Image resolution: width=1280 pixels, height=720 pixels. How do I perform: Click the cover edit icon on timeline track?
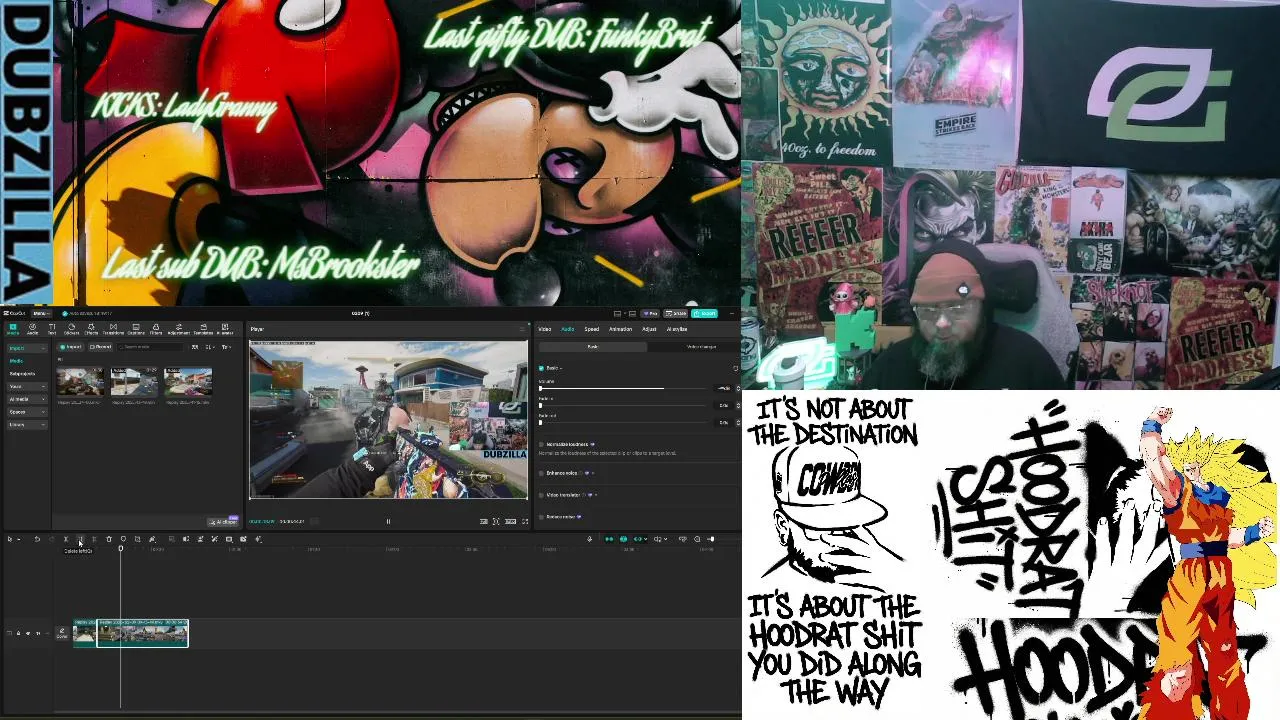pos(62,633)
